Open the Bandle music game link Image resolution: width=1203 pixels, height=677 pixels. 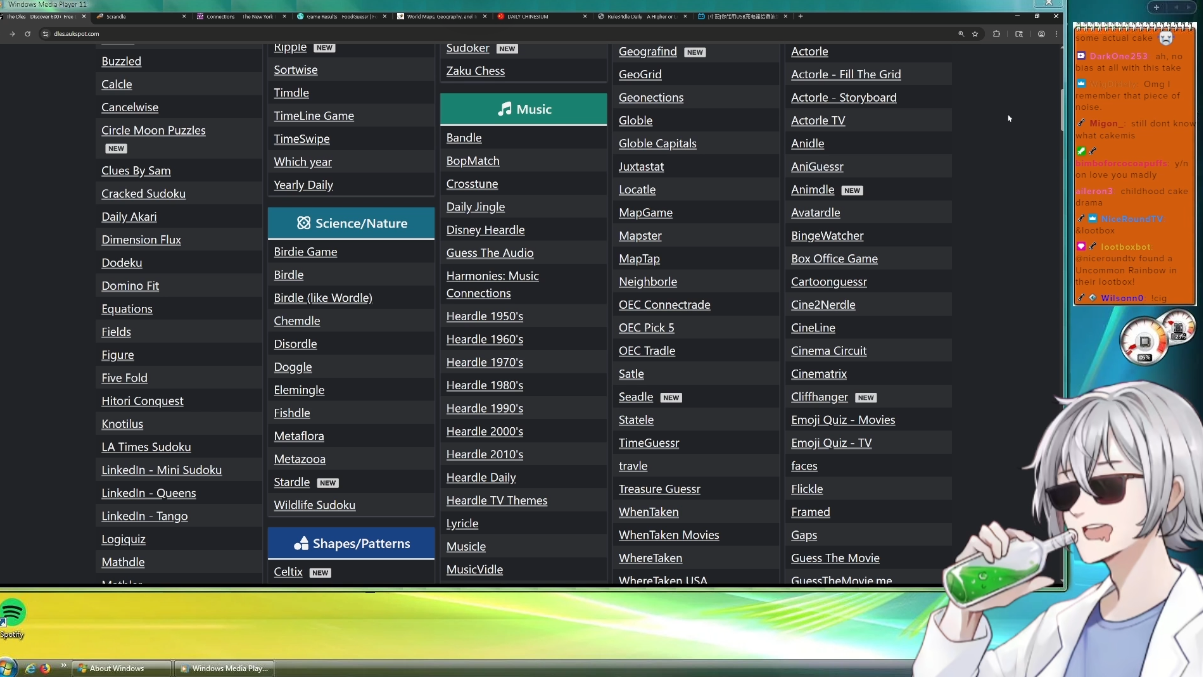tap(464, 138)
